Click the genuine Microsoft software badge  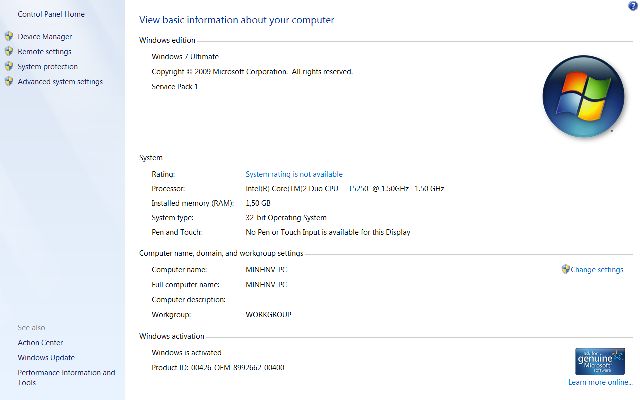(600, 361)
